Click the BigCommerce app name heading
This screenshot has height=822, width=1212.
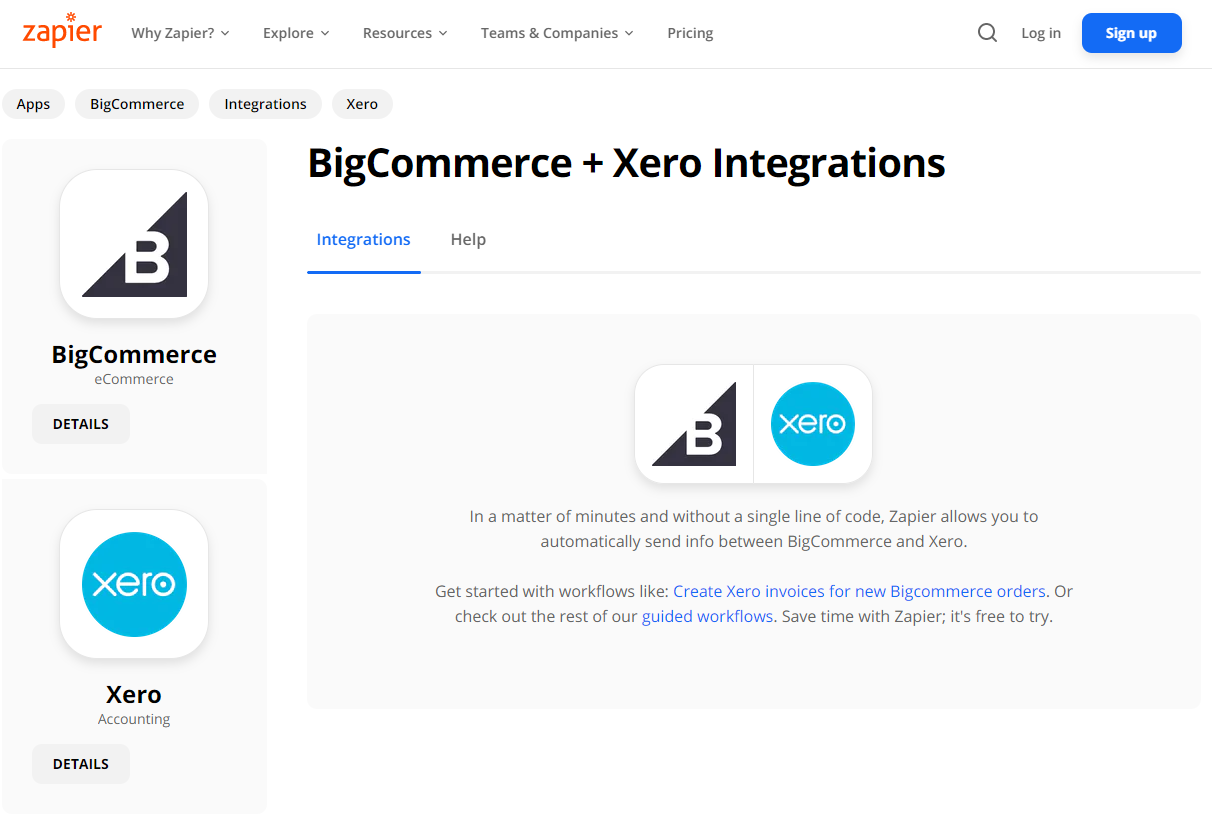click(x=134, y=355)
